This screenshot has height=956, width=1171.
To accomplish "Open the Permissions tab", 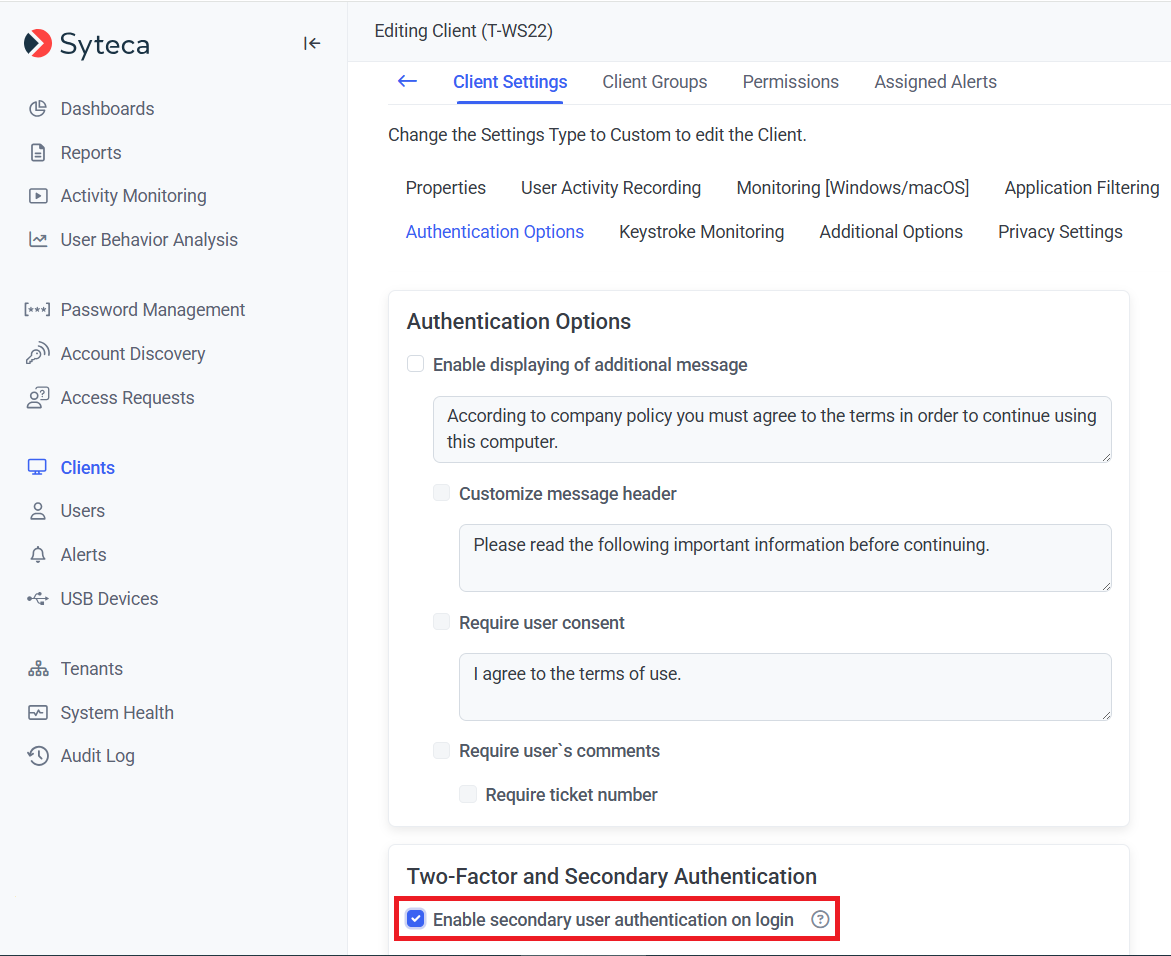I will [x=790, y=82].
